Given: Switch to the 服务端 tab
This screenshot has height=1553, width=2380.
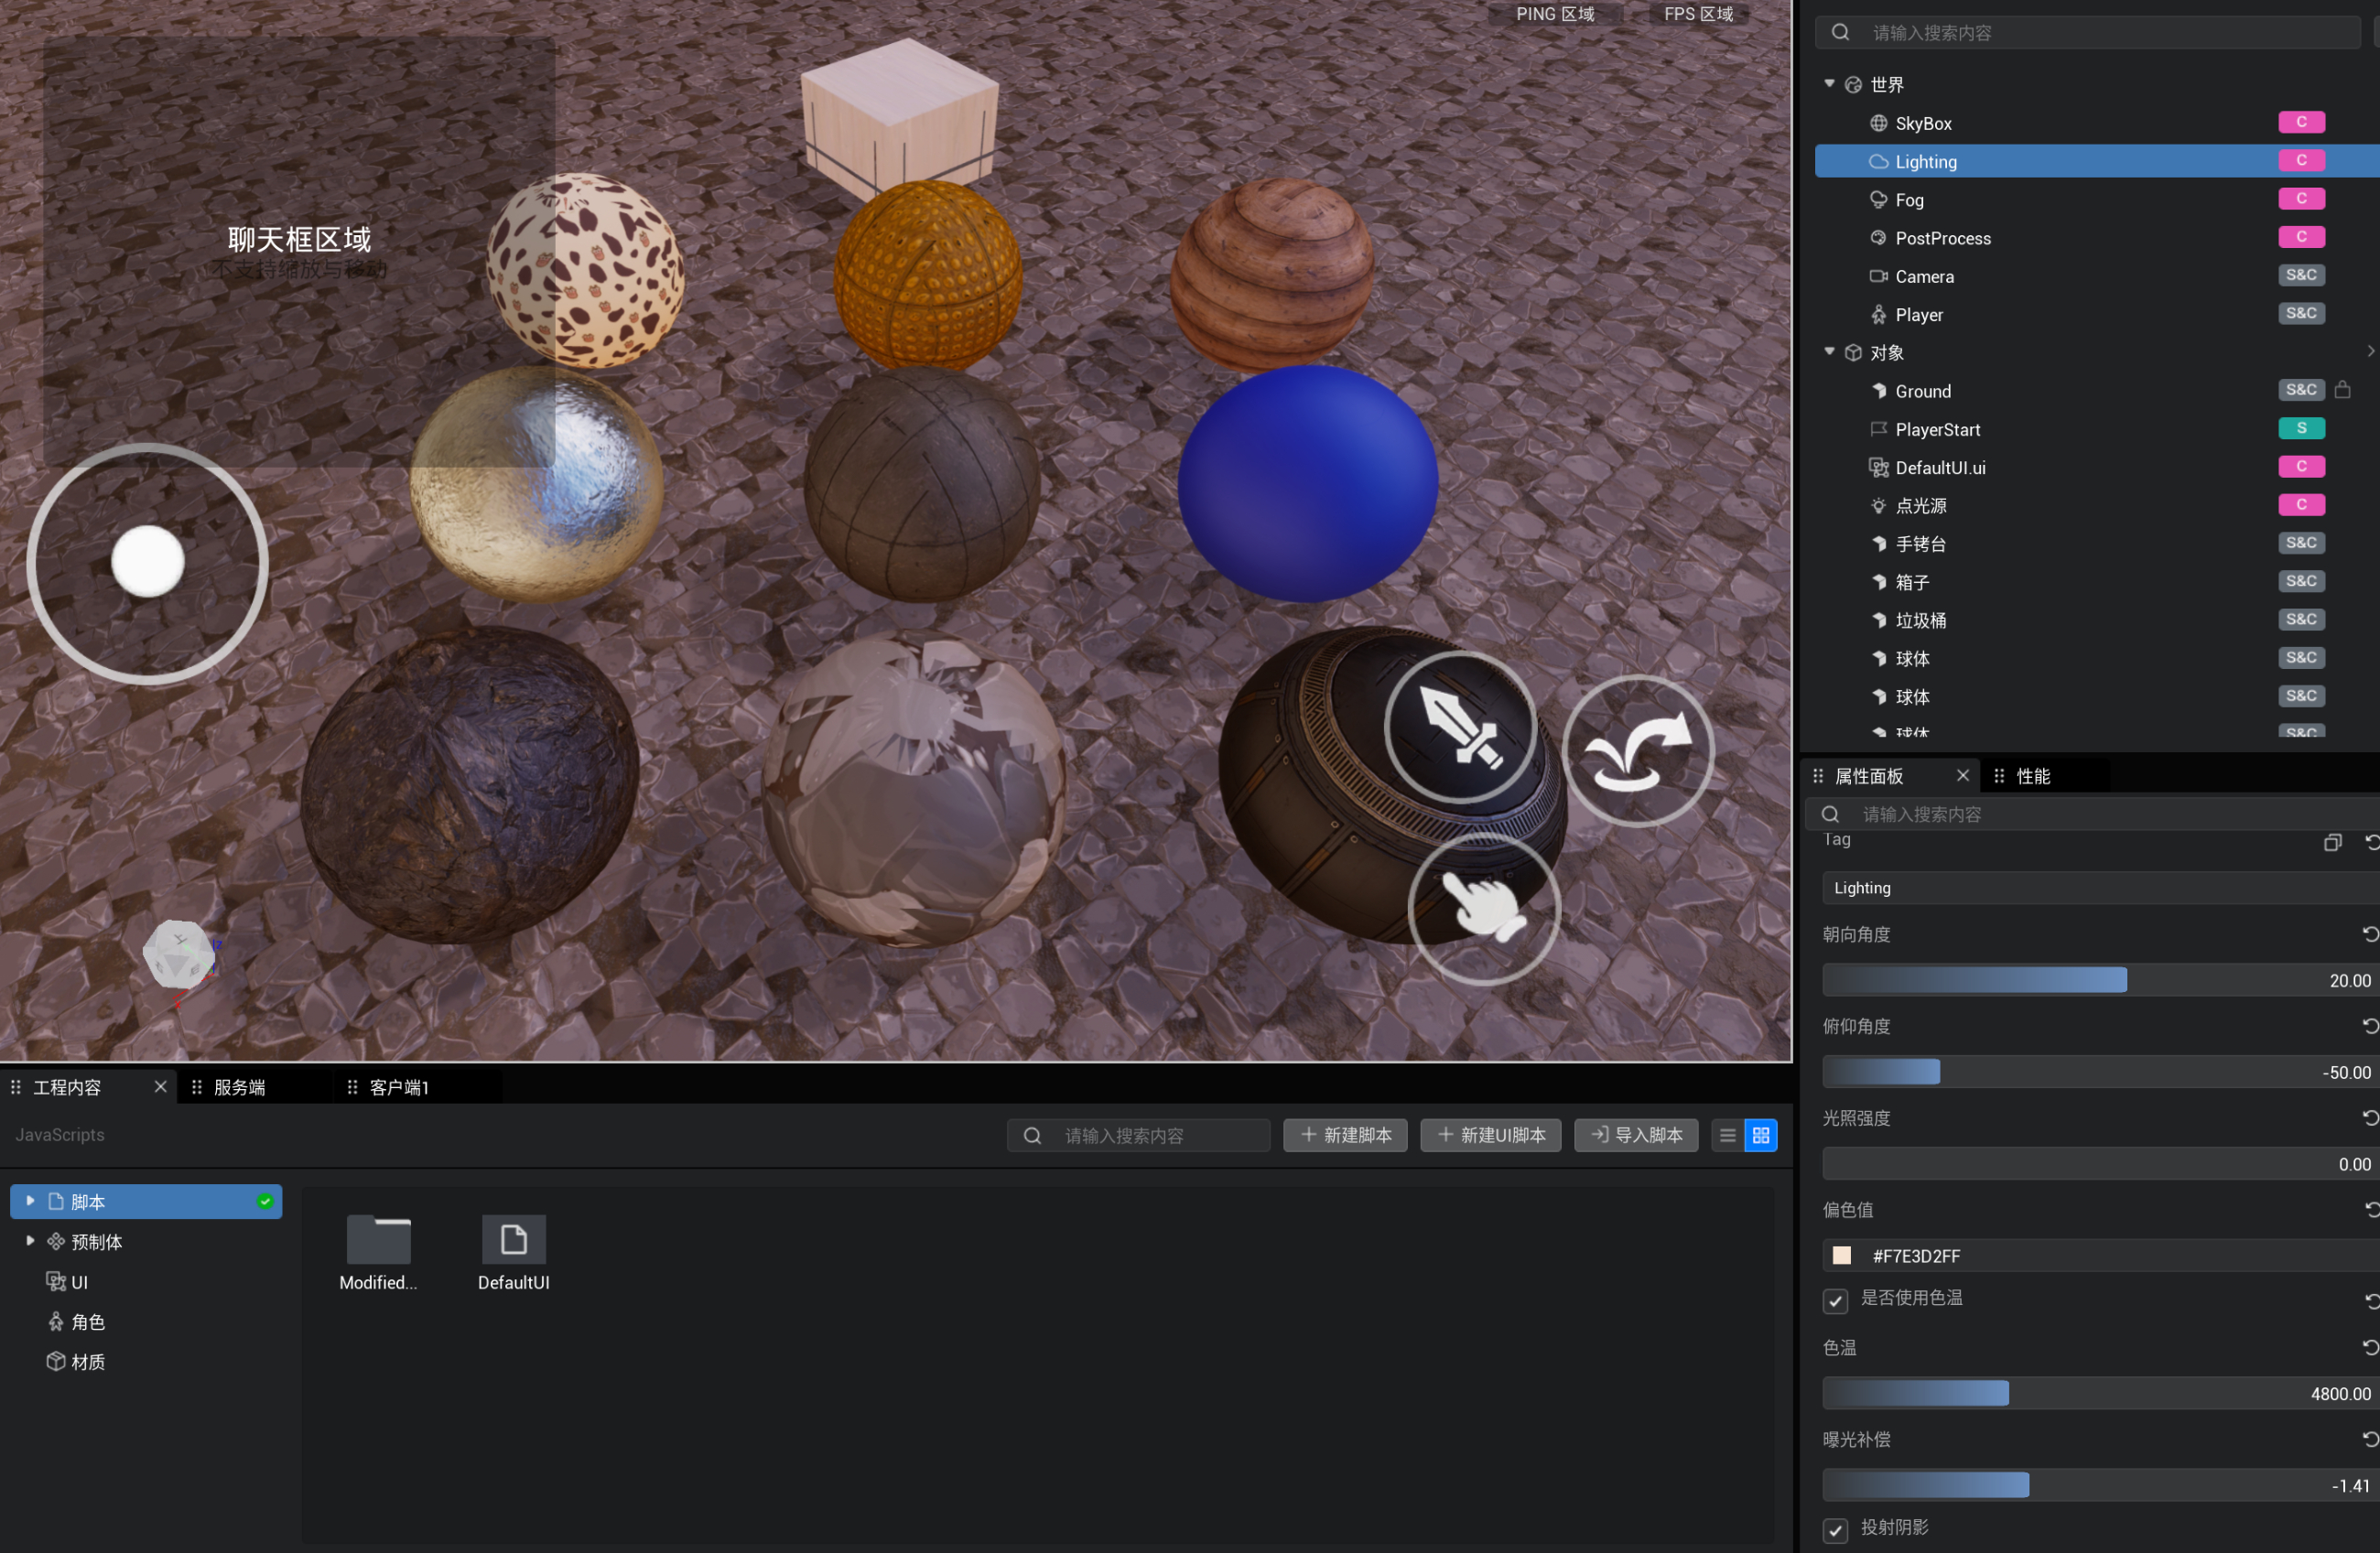Looking at the screenshot, I should [240, 1087].
